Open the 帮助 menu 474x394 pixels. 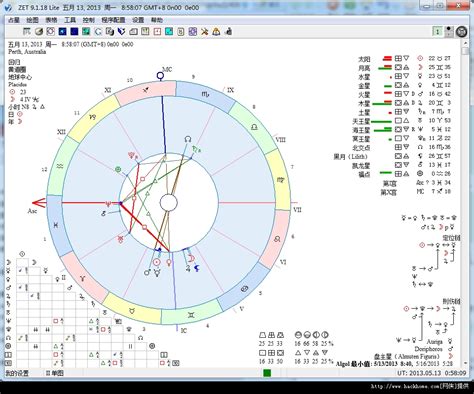click(x=157, y=20)
